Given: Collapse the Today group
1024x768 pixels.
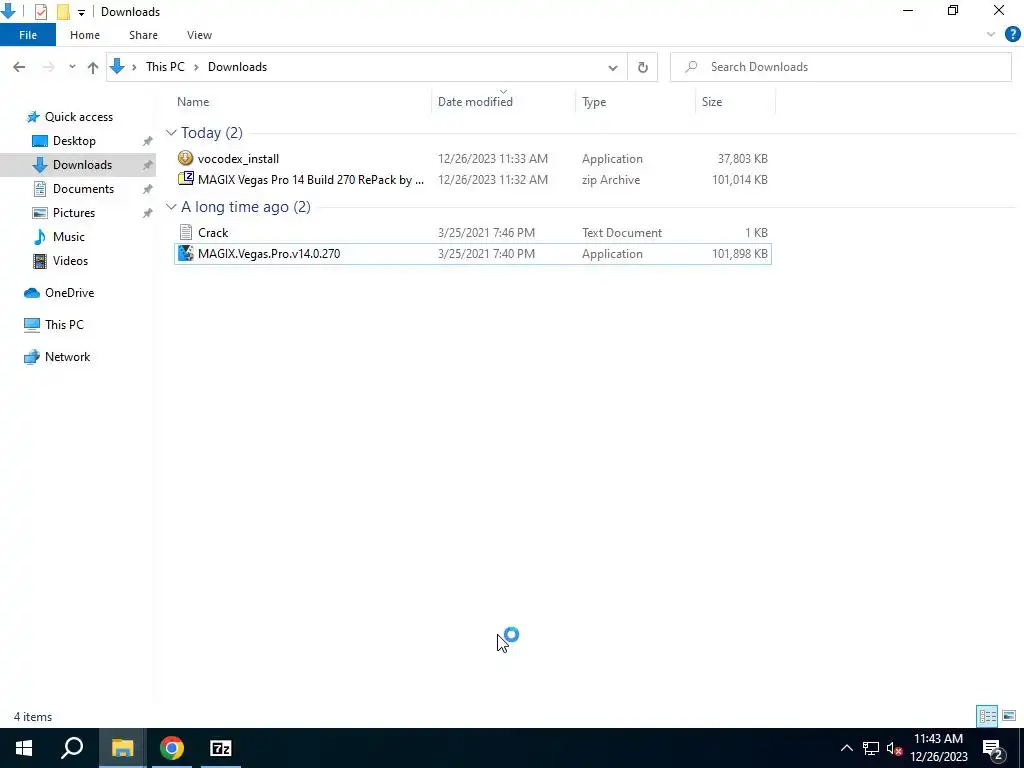Looking at the screenshot, I should point(171,133).
